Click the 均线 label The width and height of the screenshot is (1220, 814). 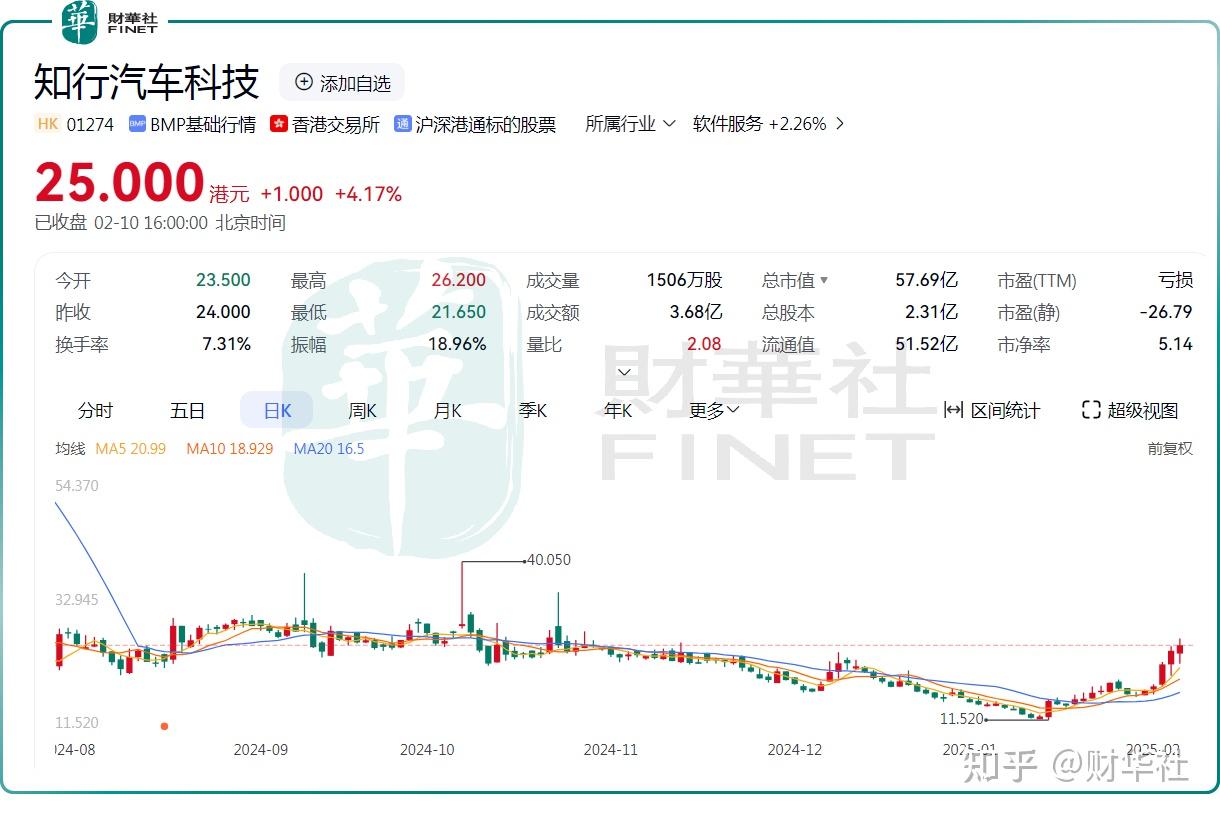(70, 449)
